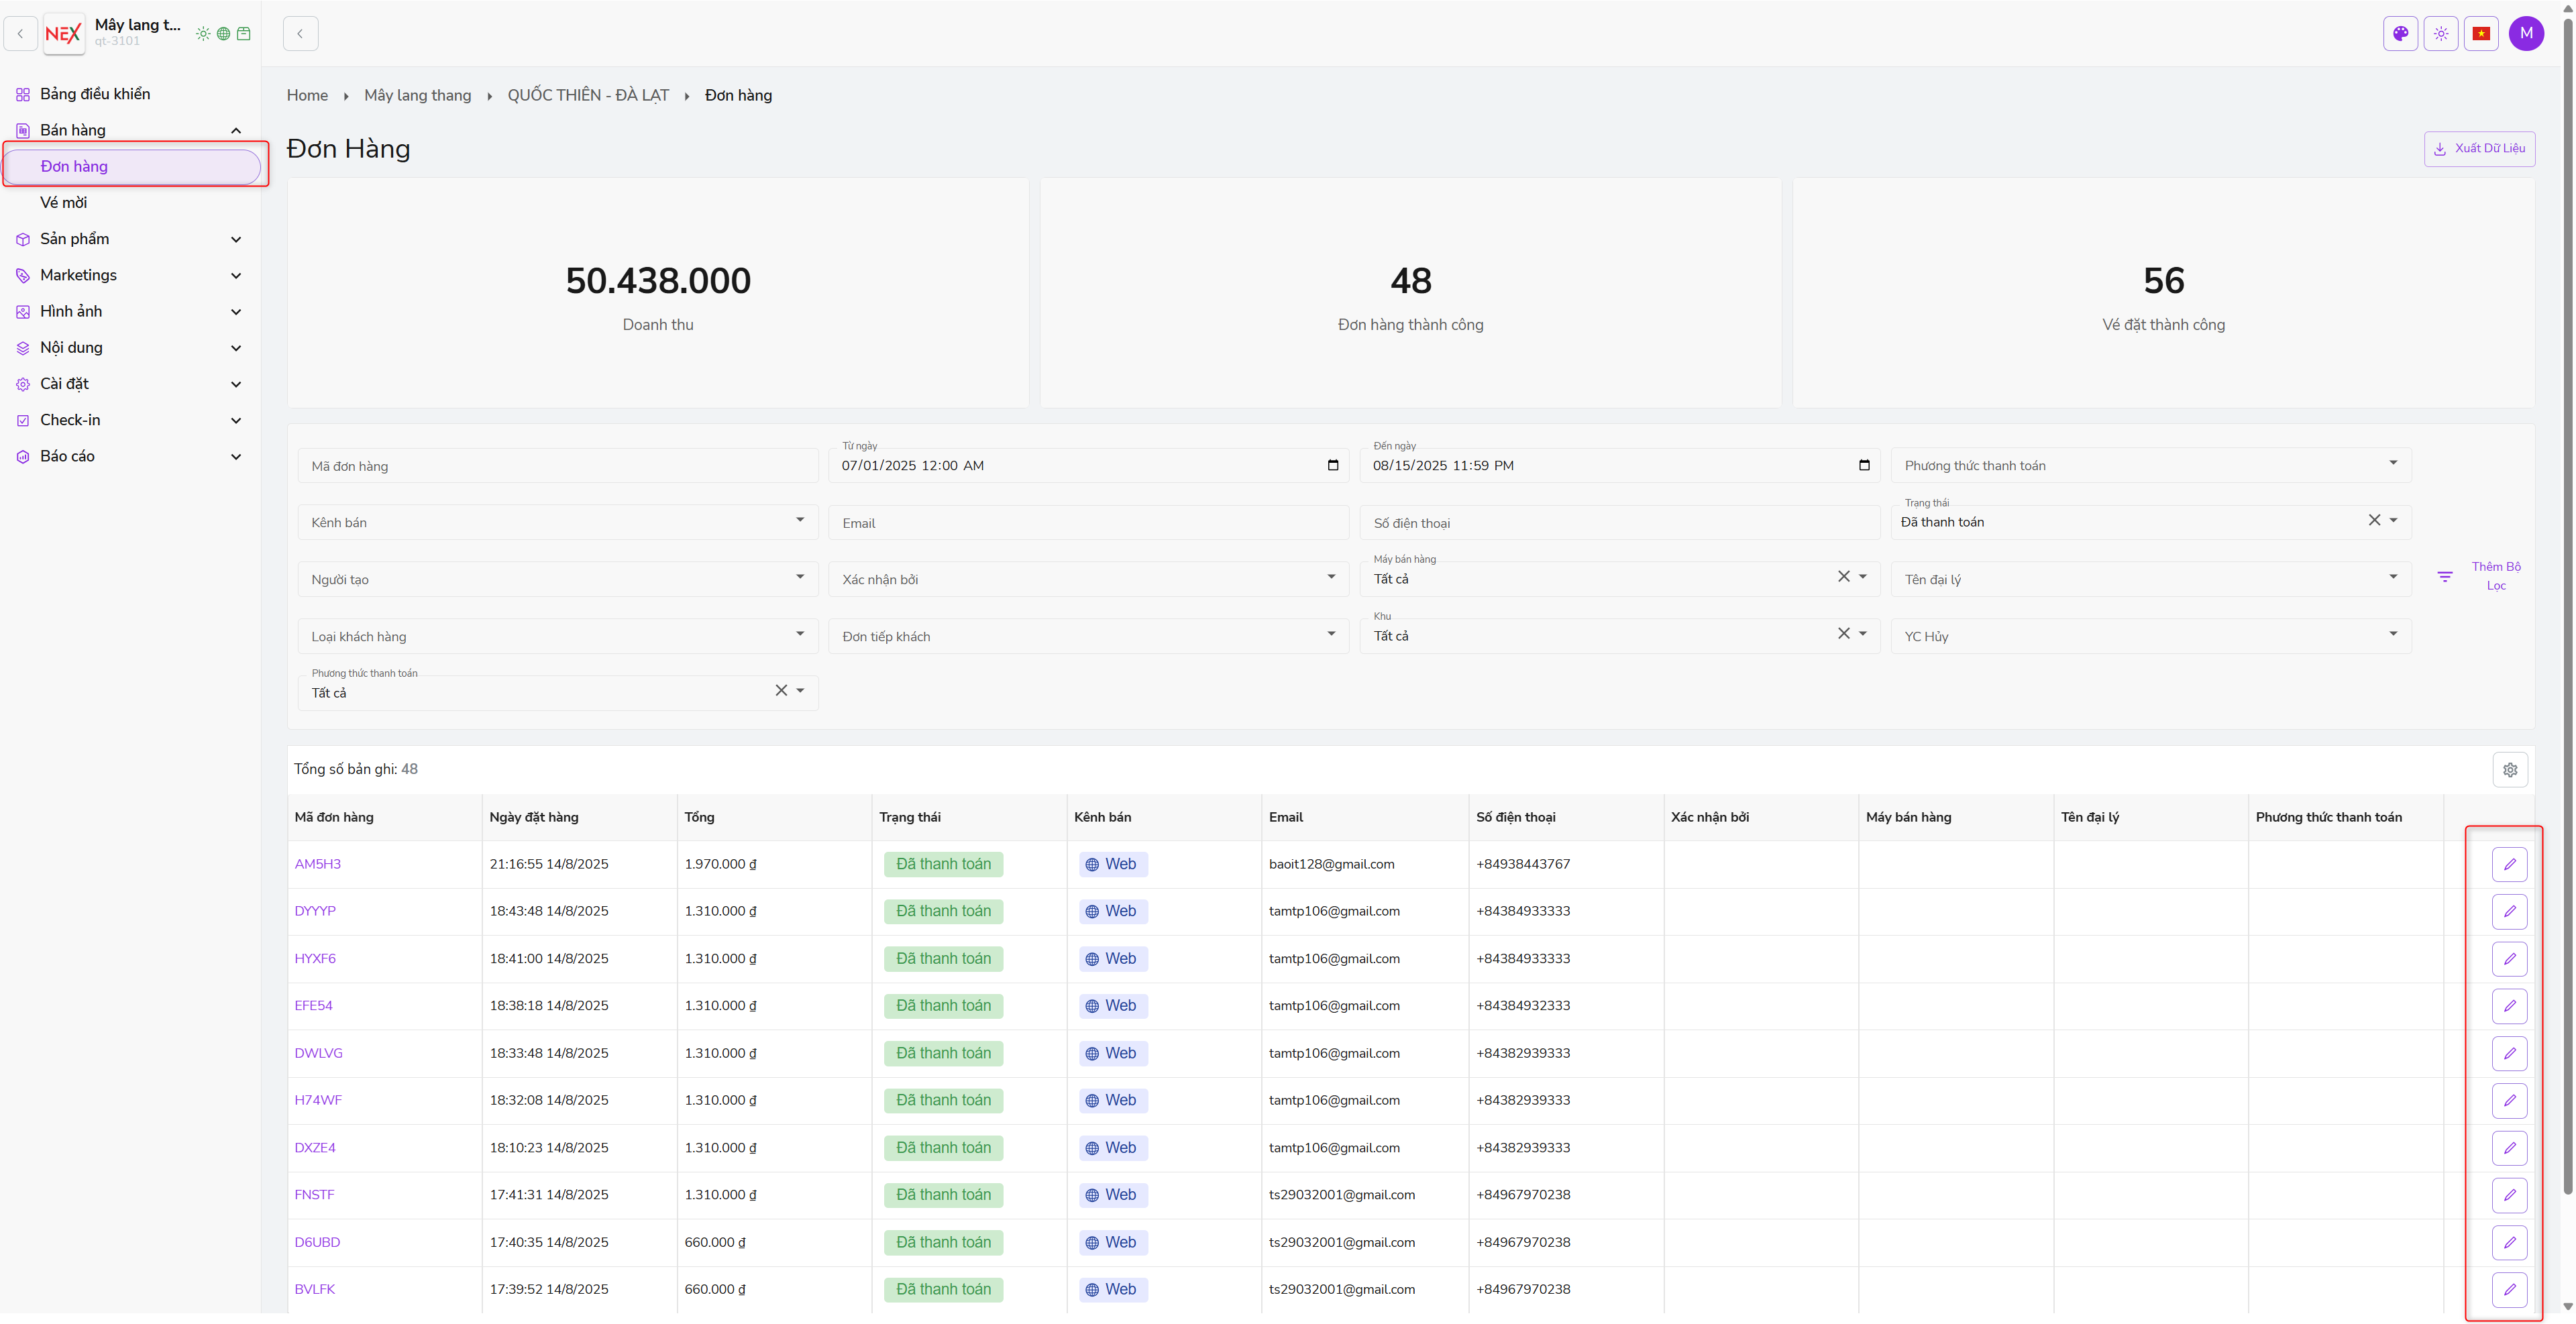The image size is (2576, 1324).
Task: Click the Thêm Bộ Lọc filter icon
Action: pos(2444,576)
